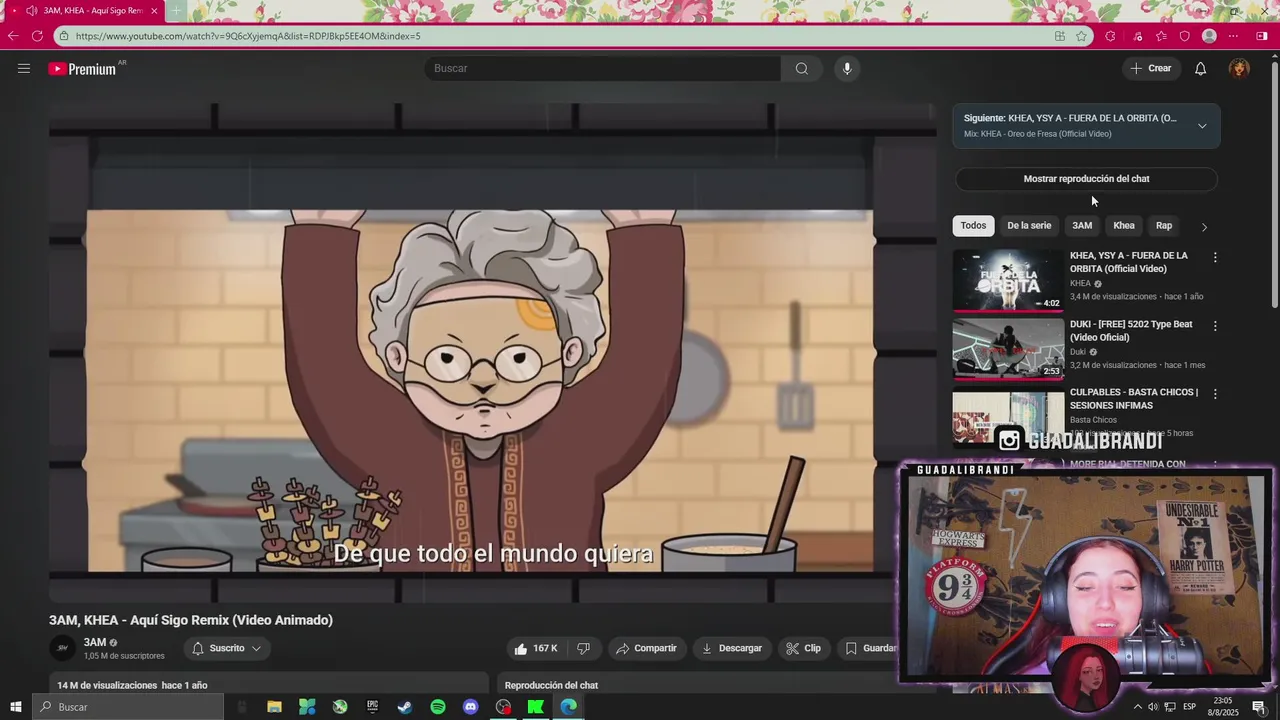Open options for KHEA FUERA DE LA ORBITA video

tap(1215, 258)
